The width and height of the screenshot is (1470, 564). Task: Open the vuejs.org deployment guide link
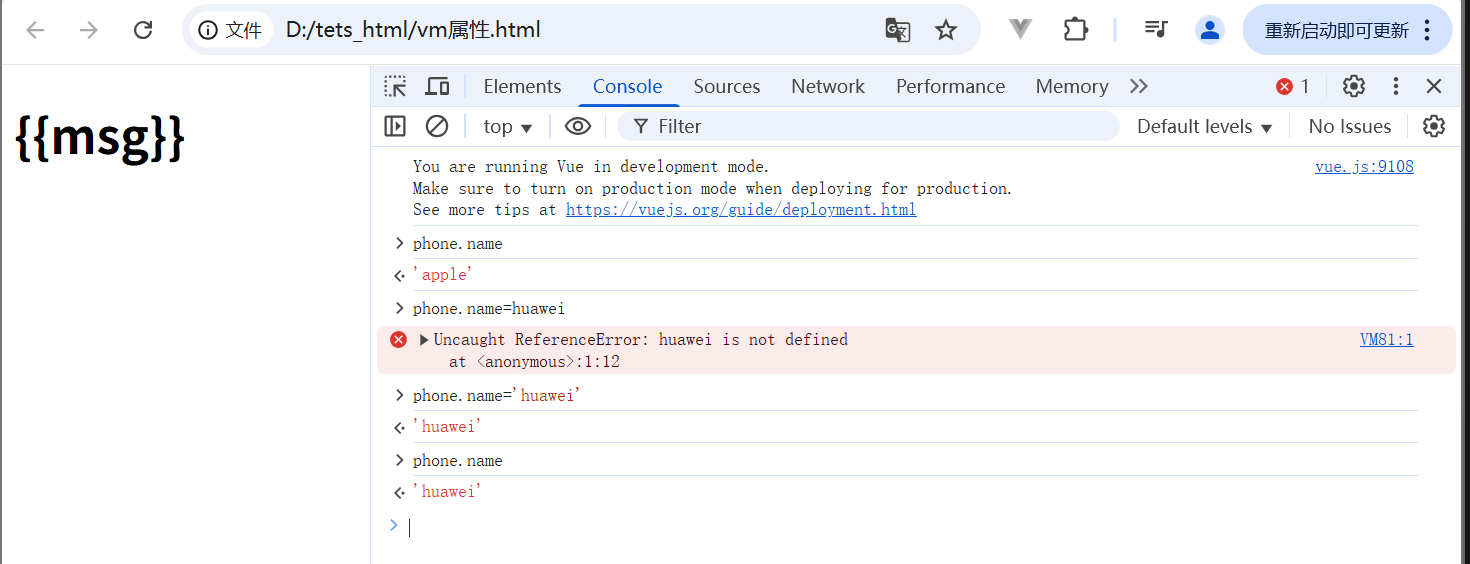(741, 210)
